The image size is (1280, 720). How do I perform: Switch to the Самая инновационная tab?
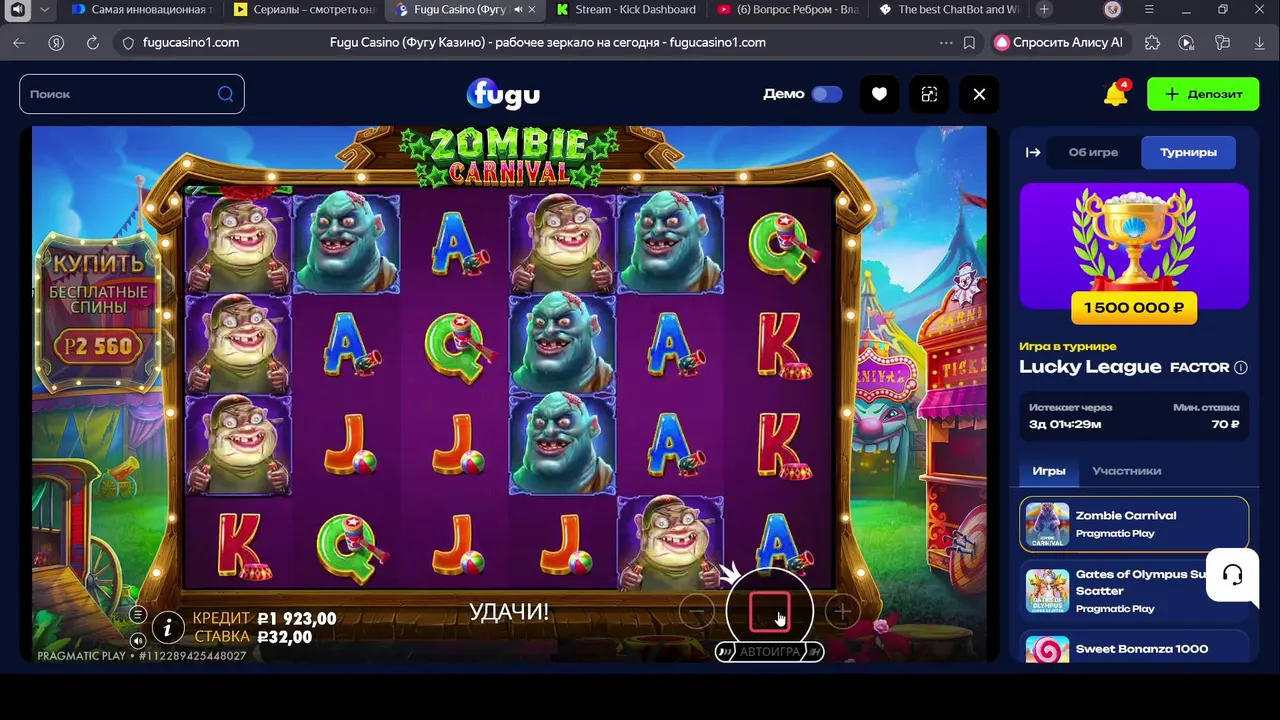tap(142, 10)
